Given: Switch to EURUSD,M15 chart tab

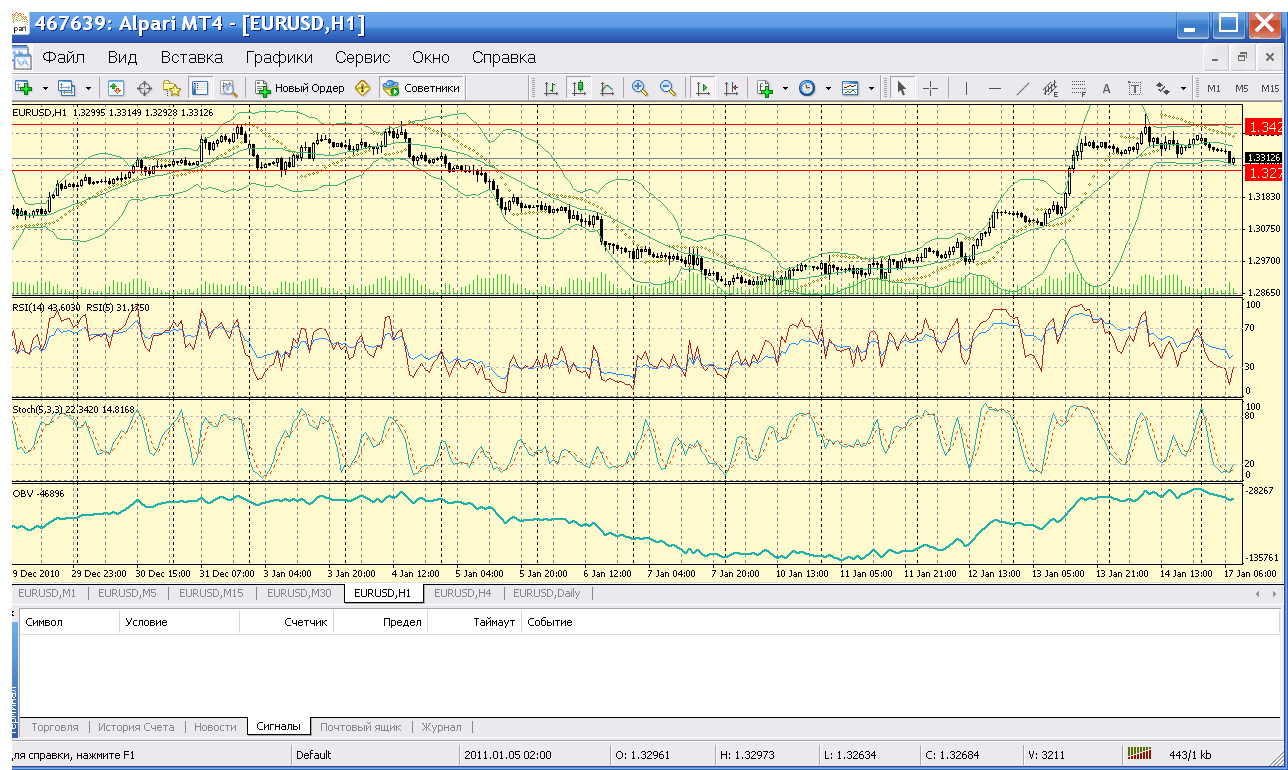Looking at the screenshot, I should 210,593.
